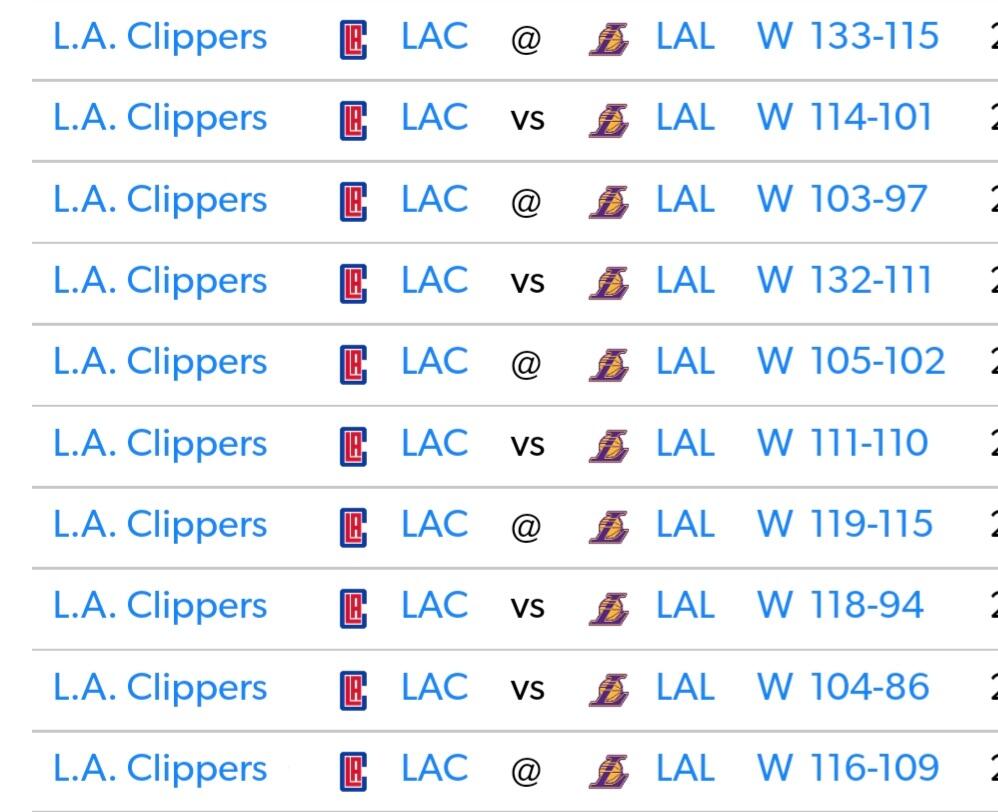Click Lakers logo in W 114-101 row
This screenshot has width=998, height=812.
pos(609,120)
